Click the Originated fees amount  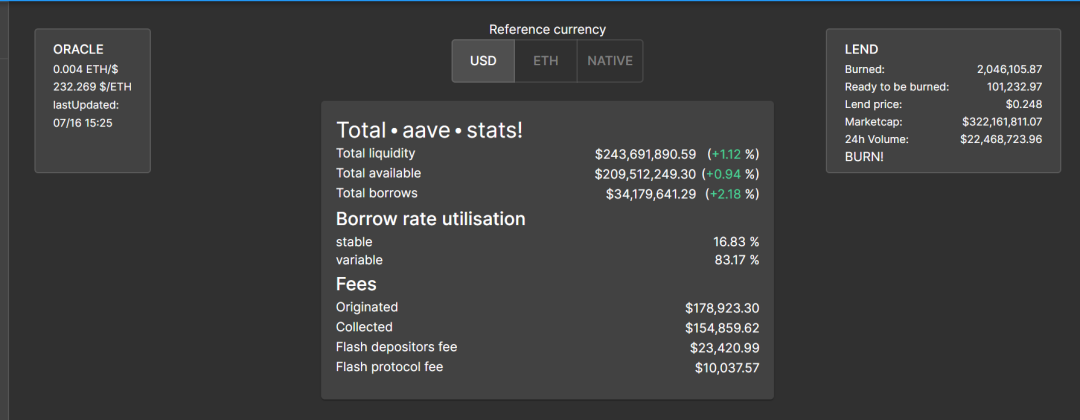(722, 308)
